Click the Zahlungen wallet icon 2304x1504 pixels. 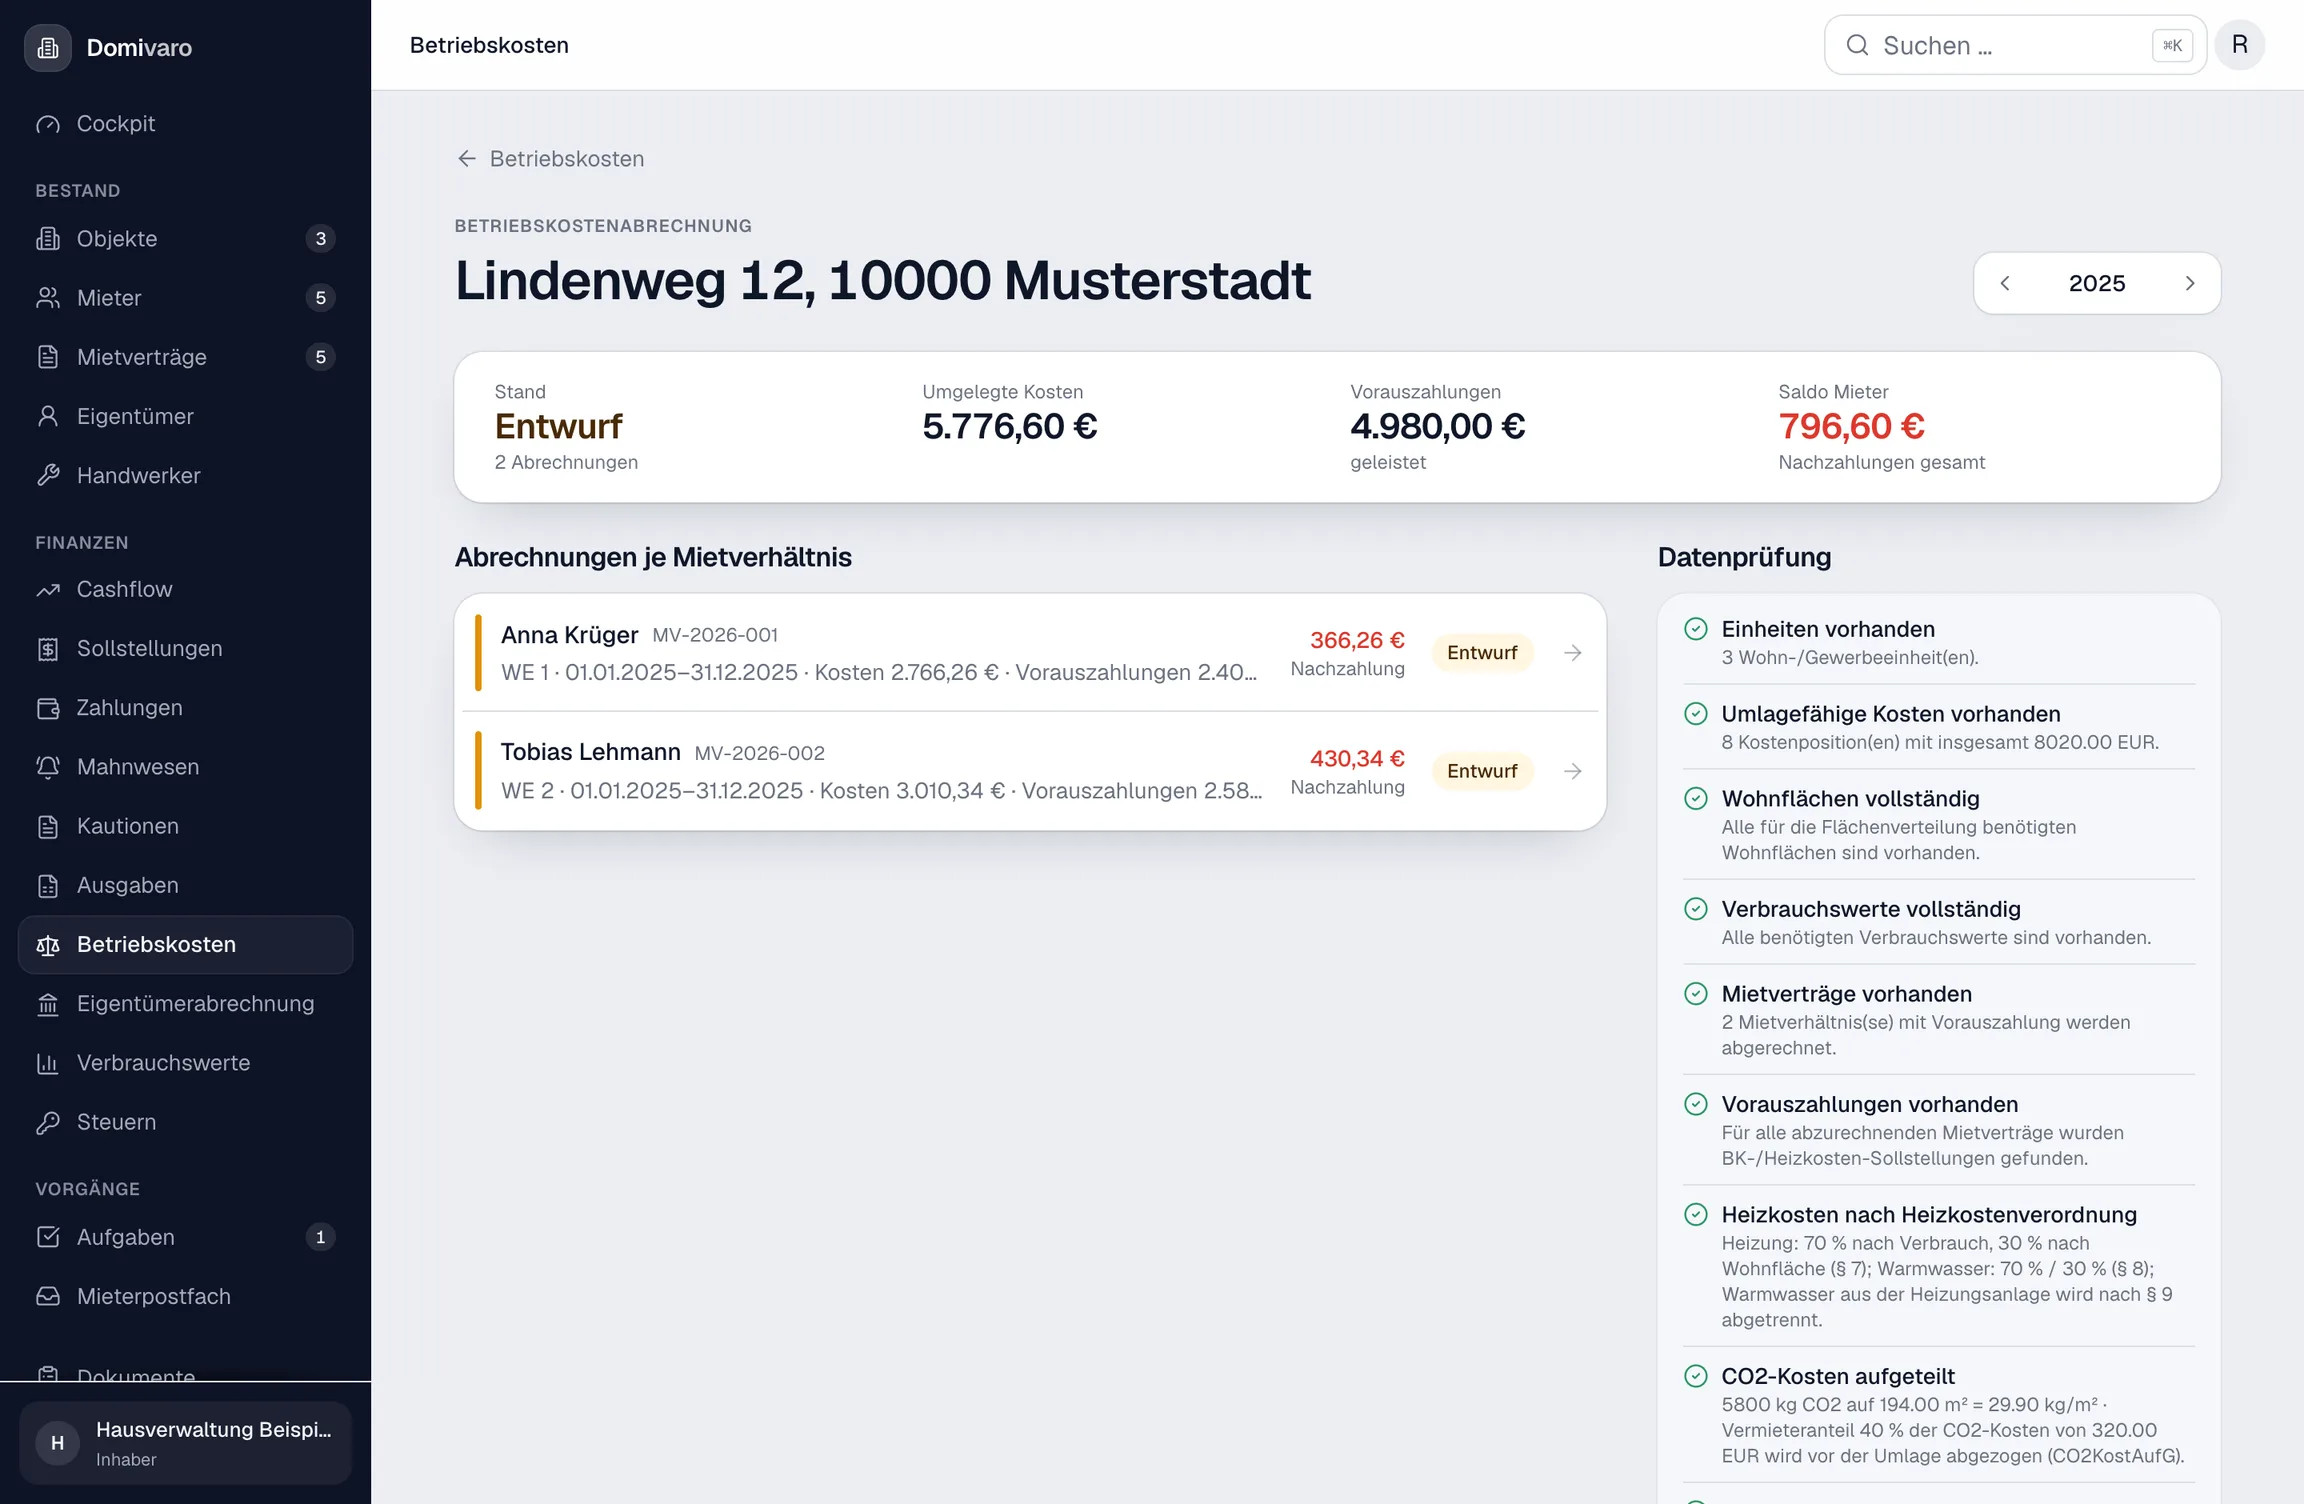point(48,708)
